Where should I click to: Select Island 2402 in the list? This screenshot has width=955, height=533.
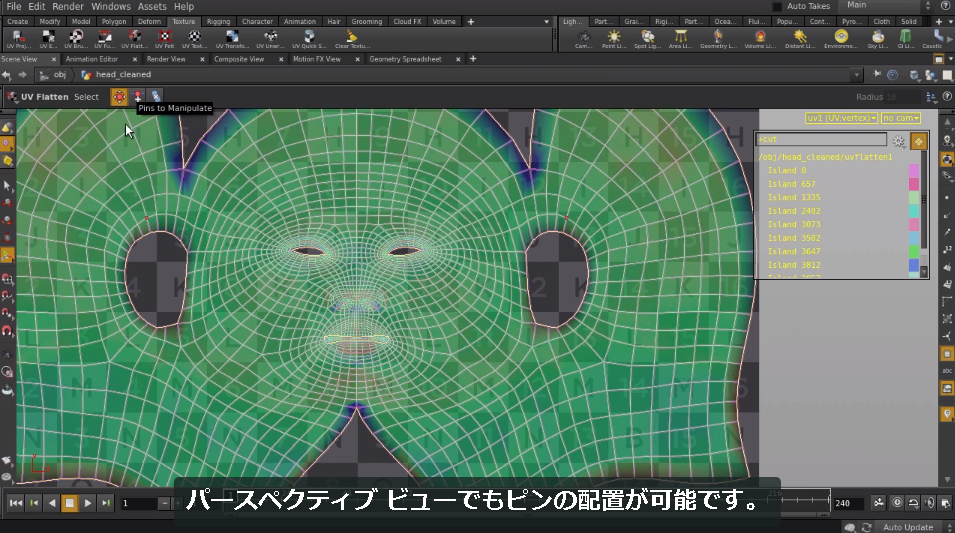[x=794, y=211]
